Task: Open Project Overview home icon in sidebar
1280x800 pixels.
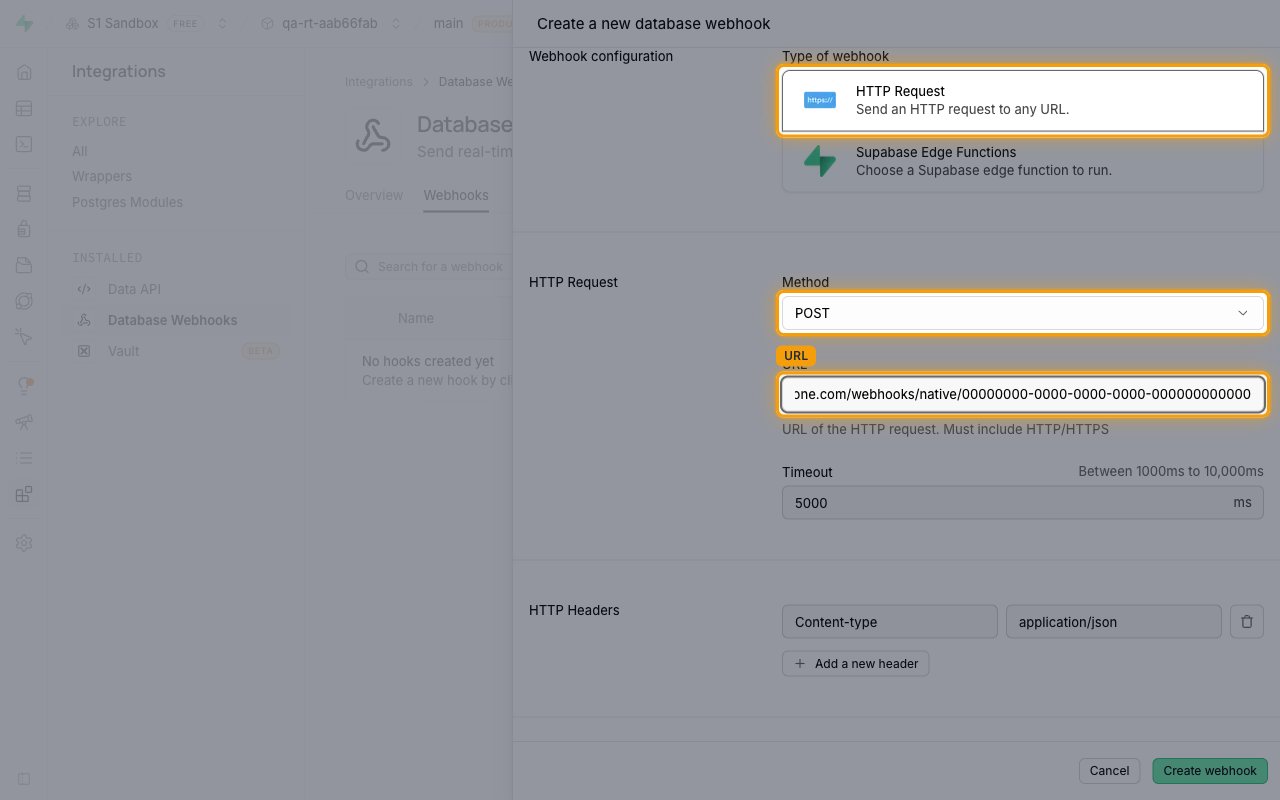Action: pos(24,72)
